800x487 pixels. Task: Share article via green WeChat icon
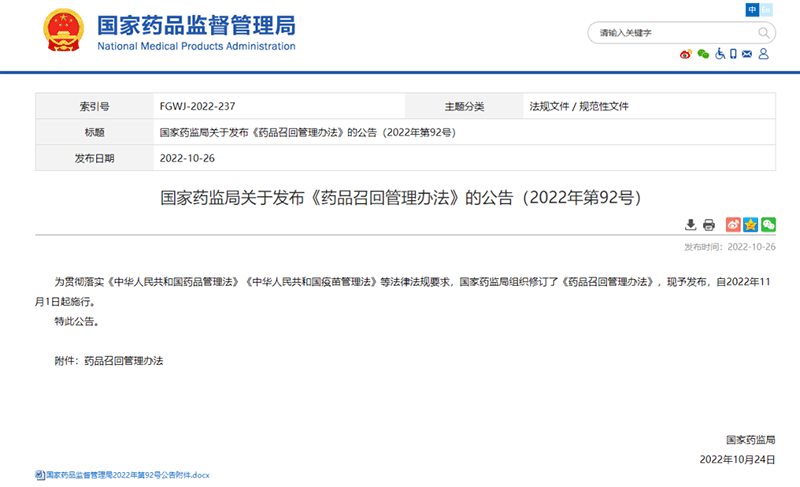768,224
